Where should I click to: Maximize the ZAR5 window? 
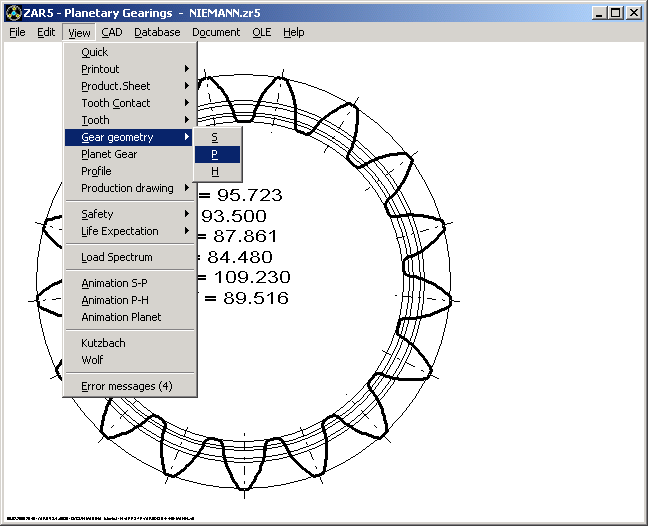coord(616,13)
